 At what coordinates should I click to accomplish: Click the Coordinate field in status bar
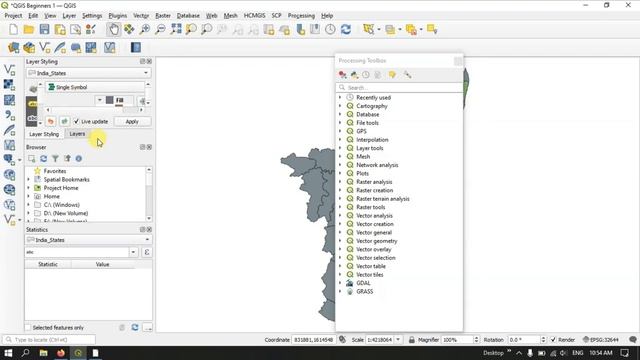coord(313,340)
